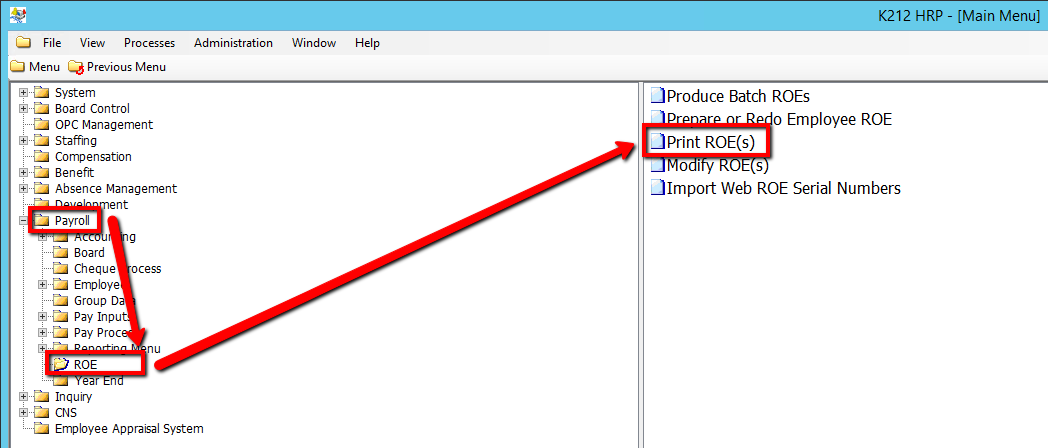
Task: Expand the CNS tree node
Action: (24, 413)
